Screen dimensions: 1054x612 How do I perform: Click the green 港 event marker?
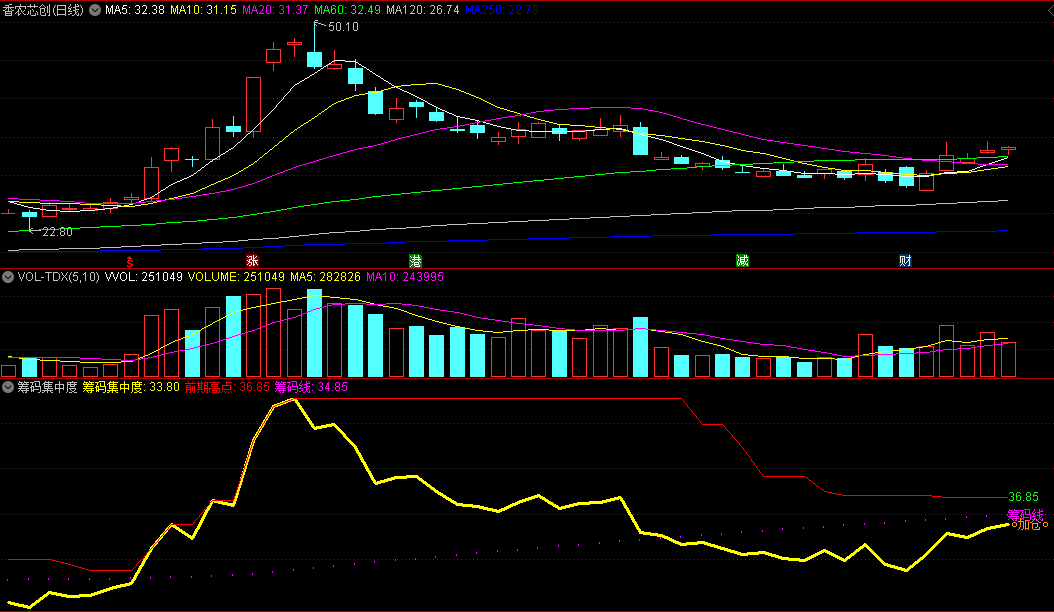pyautogui.click(x=415, y=261)
